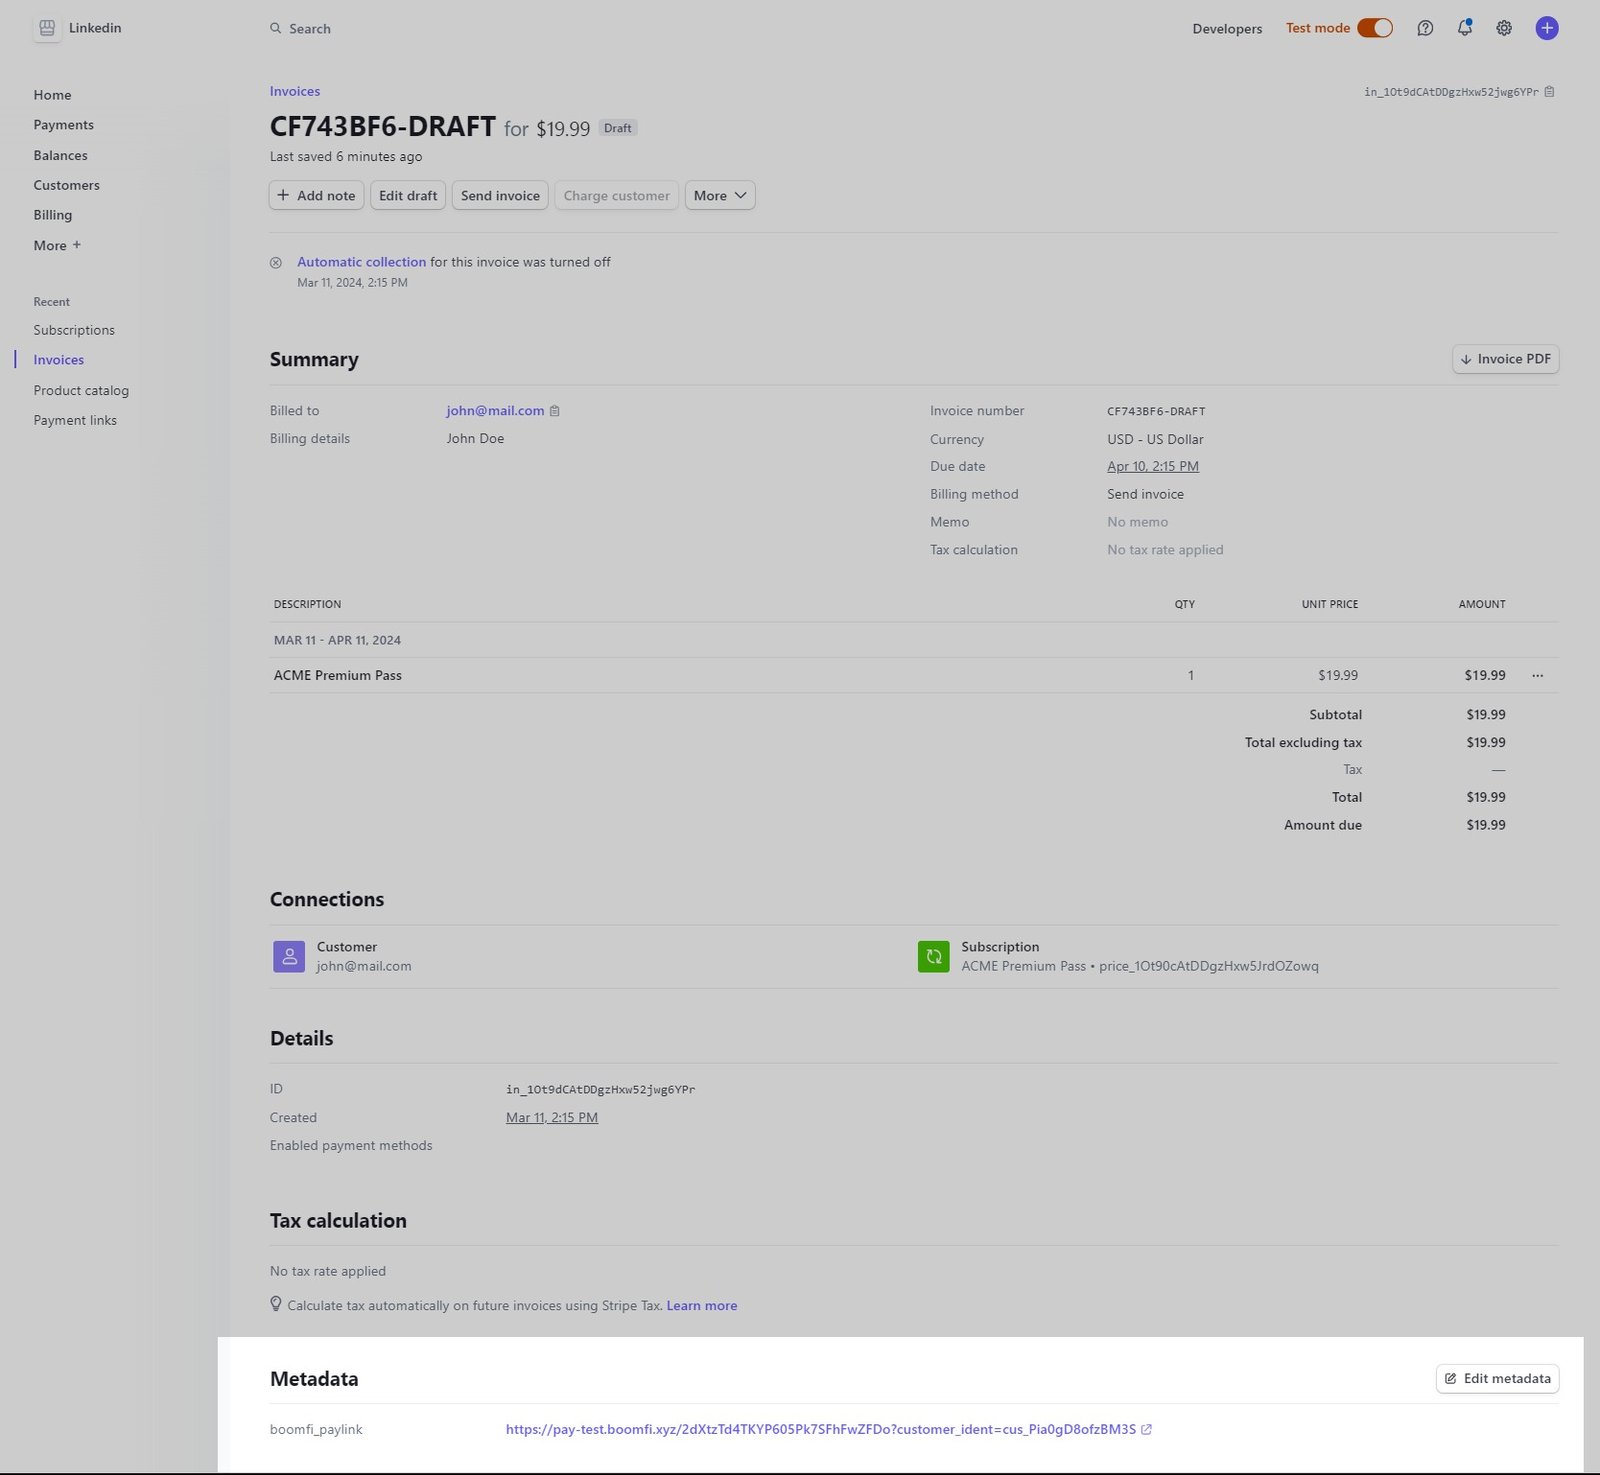The image size is (1600, 1475).
Task: Toggle the Test mode switch
Action: point(1375,28)
